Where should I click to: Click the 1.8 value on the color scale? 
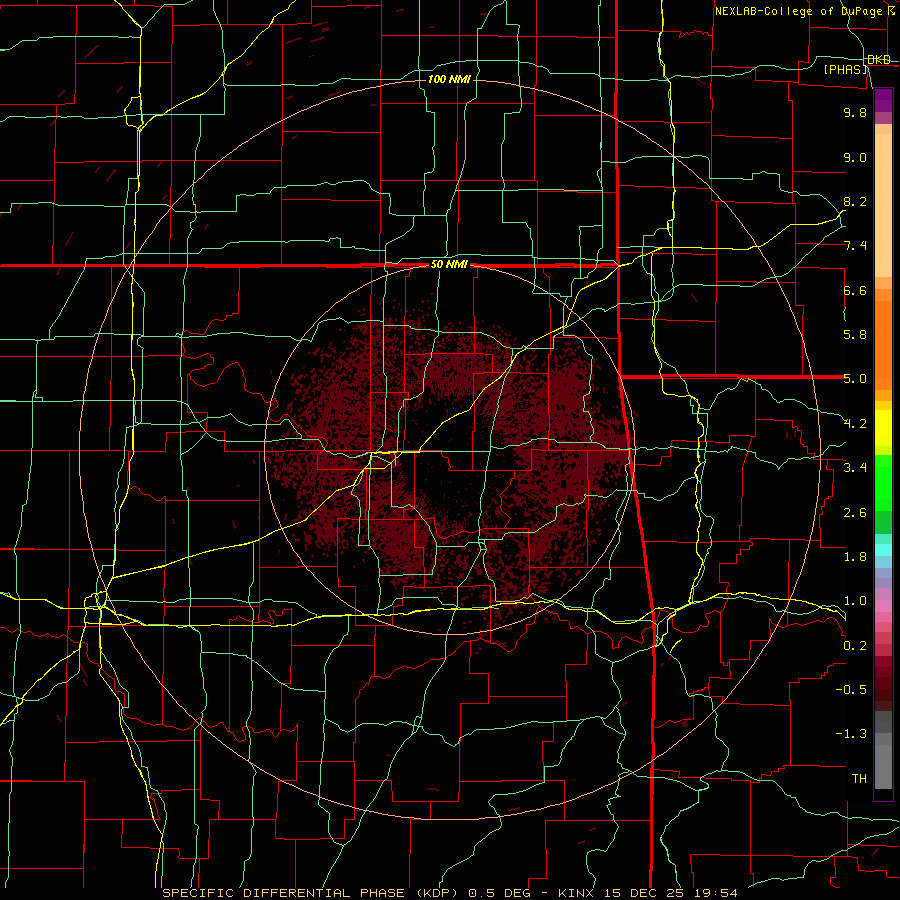(855, 557)
